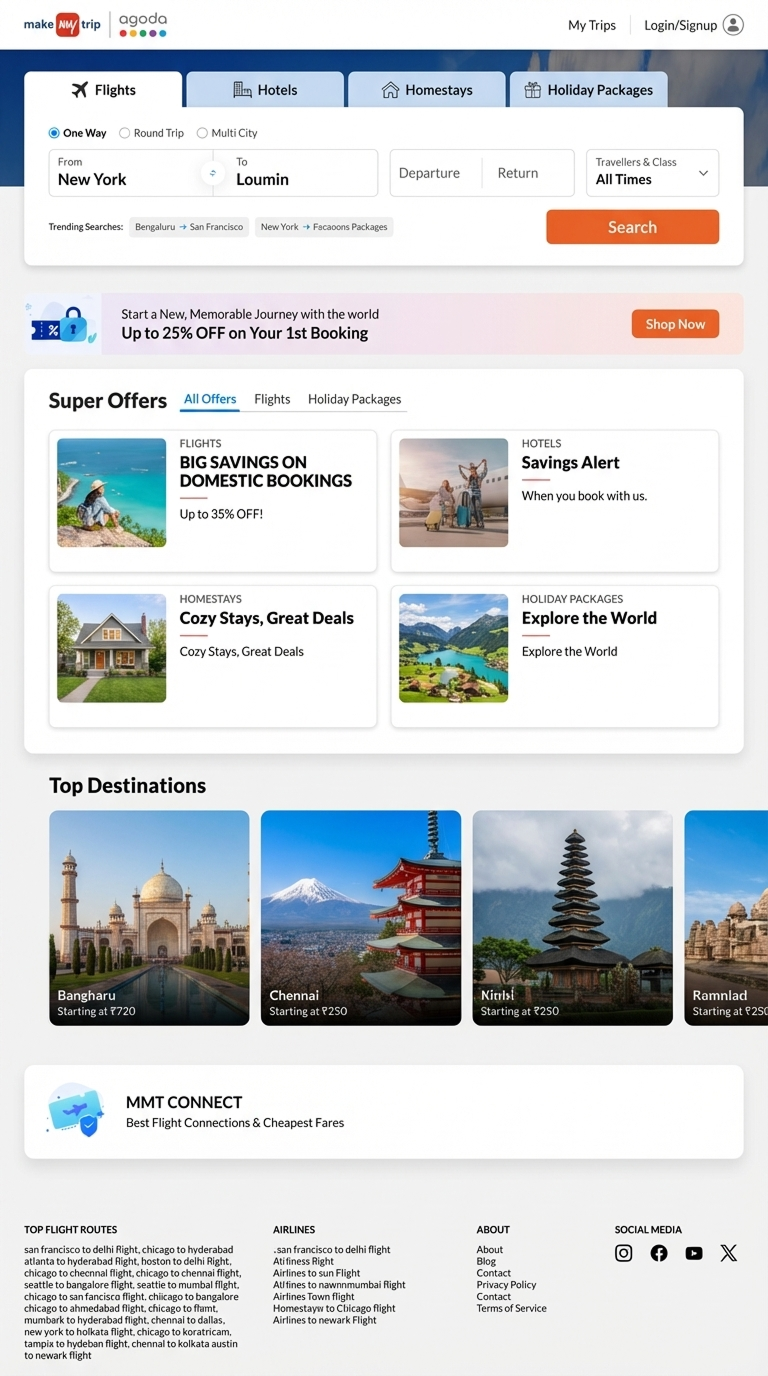
Task: Swap From and To cities icon
Action: pyautogui.click(x=212, y=173)
